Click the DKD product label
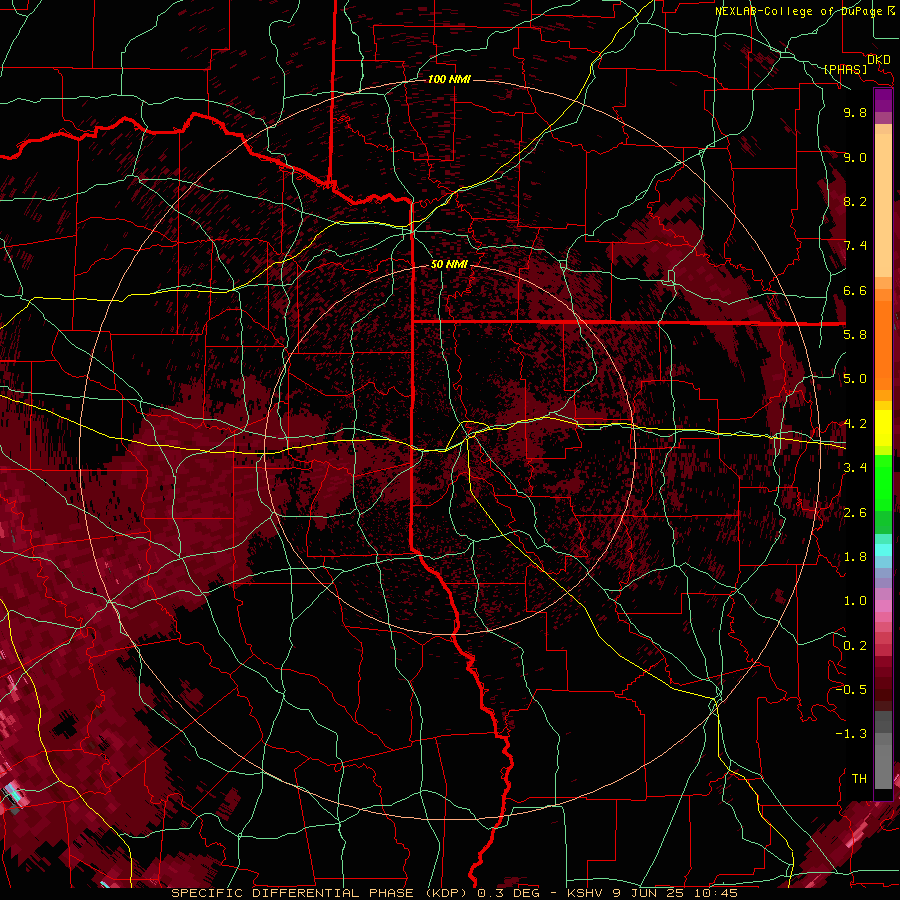This screenshot has width=900, height=900. (878, 60)
